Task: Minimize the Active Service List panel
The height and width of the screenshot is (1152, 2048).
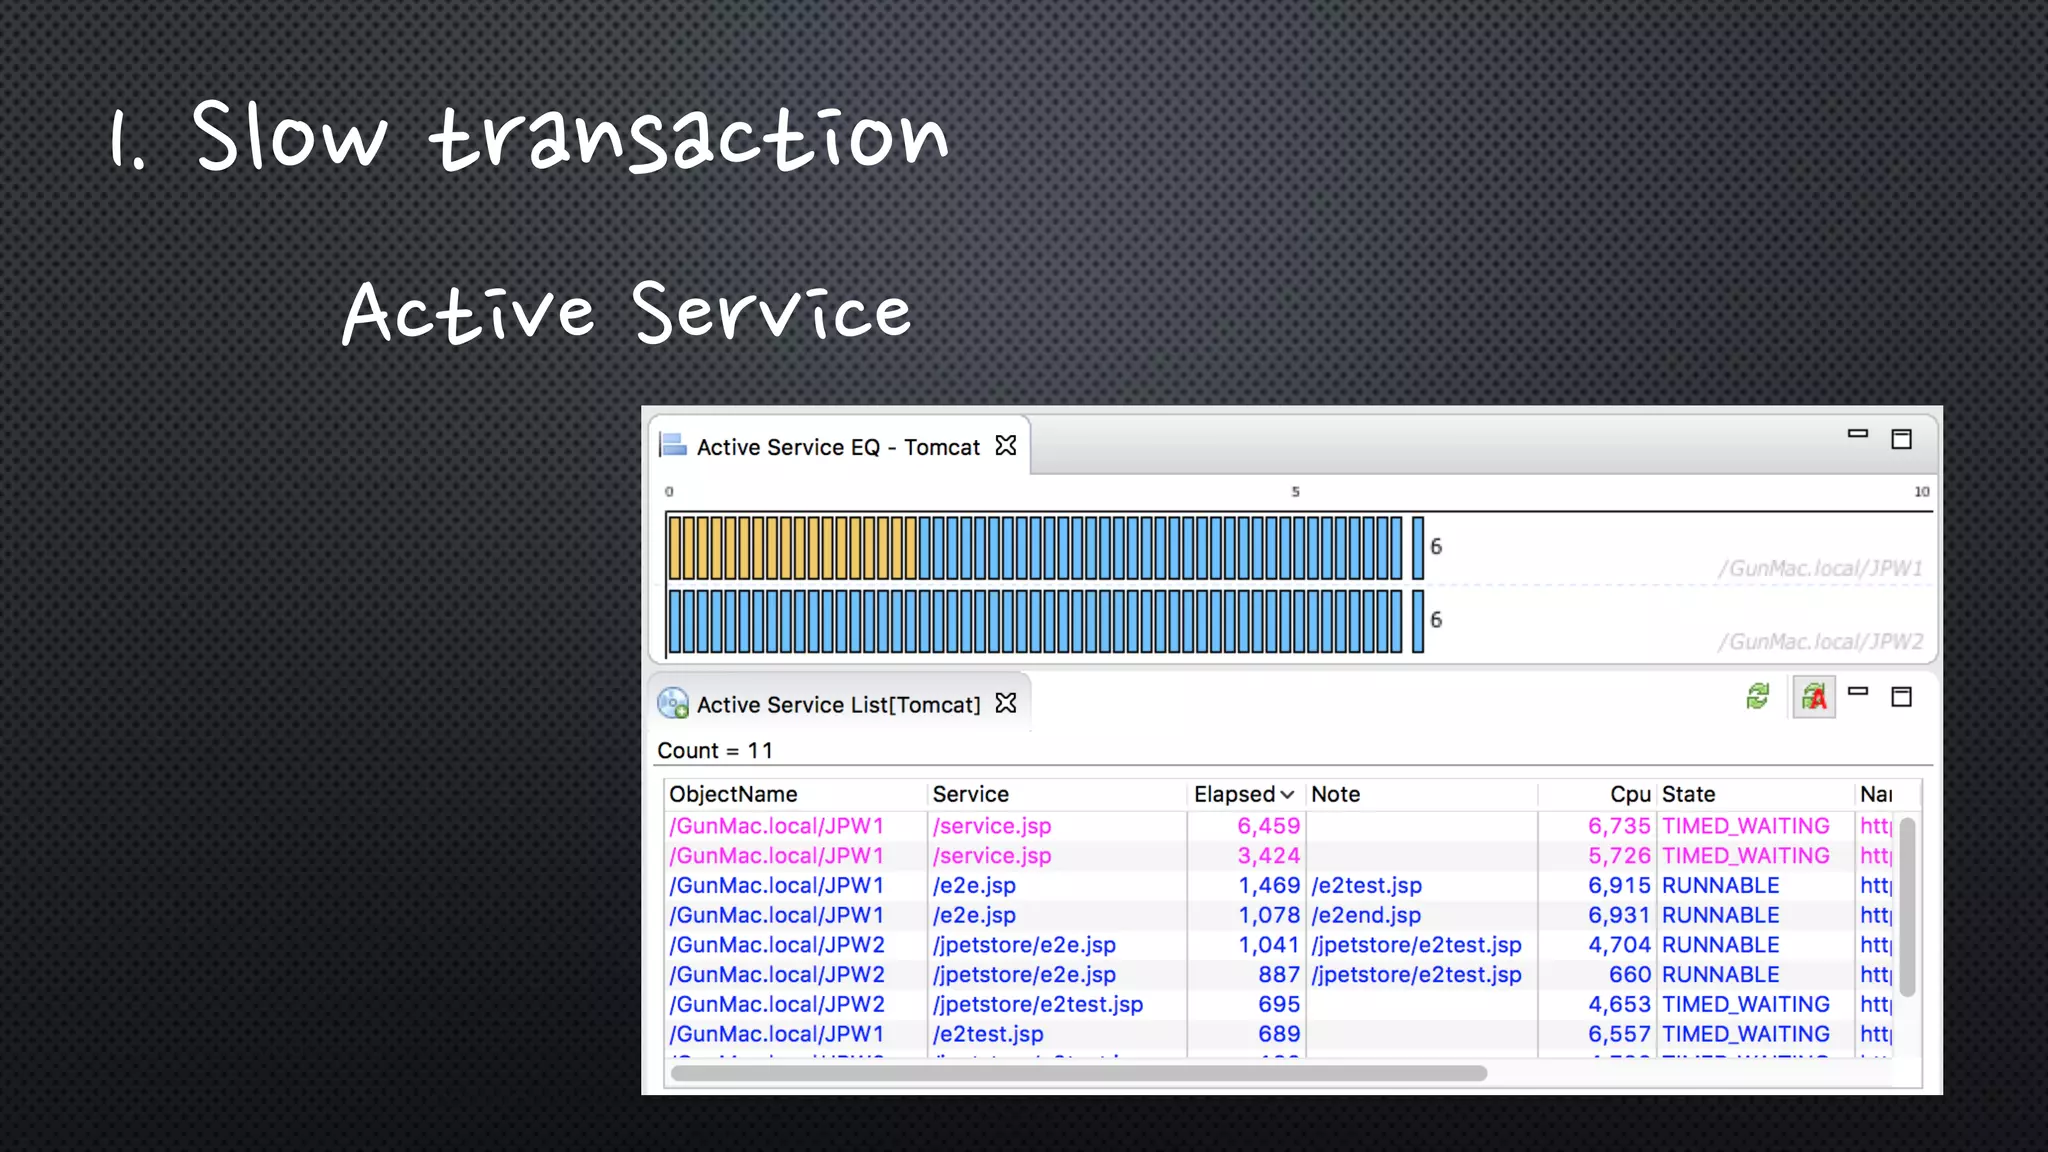Action: click(1857, 691)
